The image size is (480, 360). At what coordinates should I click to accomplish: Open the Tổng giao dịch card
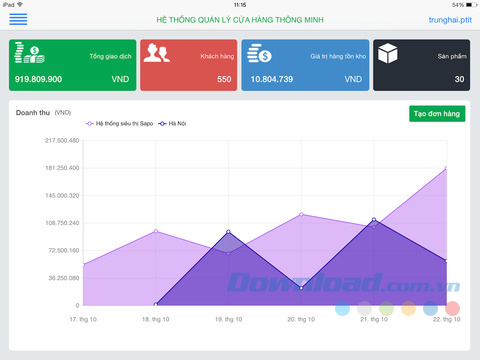tap(73, 65)
